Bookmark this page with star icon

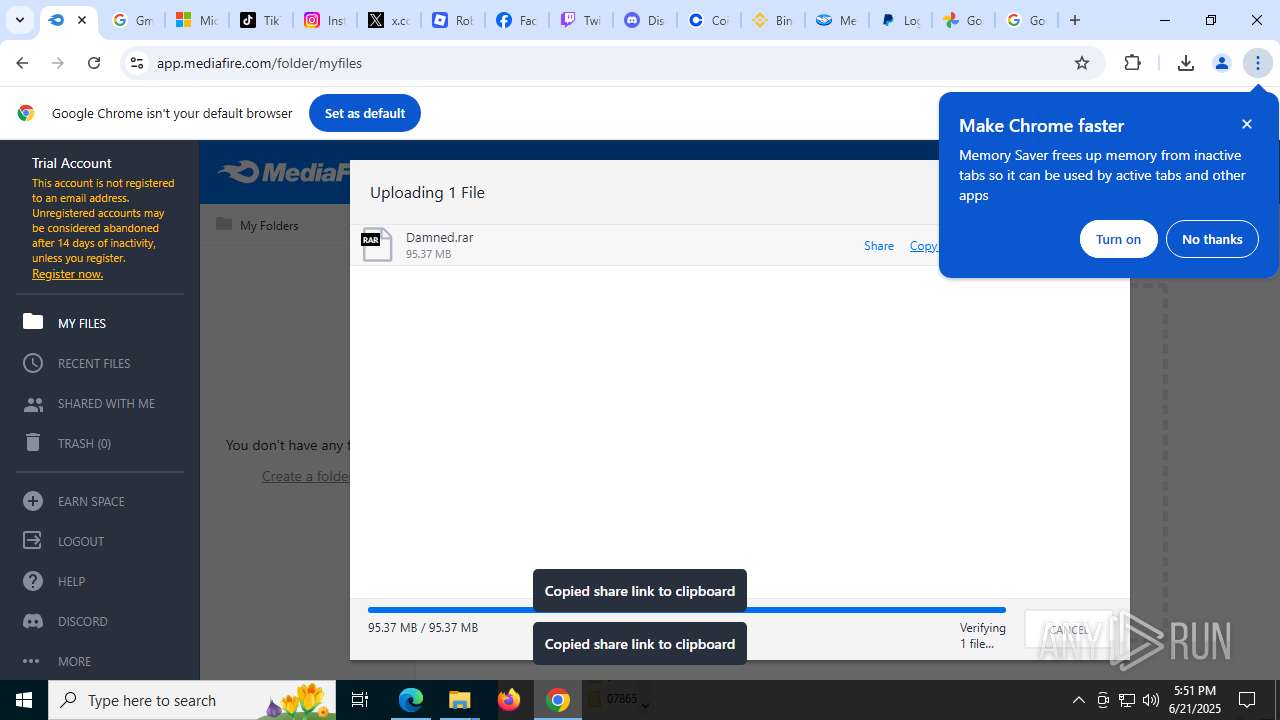coord(1082,63)
